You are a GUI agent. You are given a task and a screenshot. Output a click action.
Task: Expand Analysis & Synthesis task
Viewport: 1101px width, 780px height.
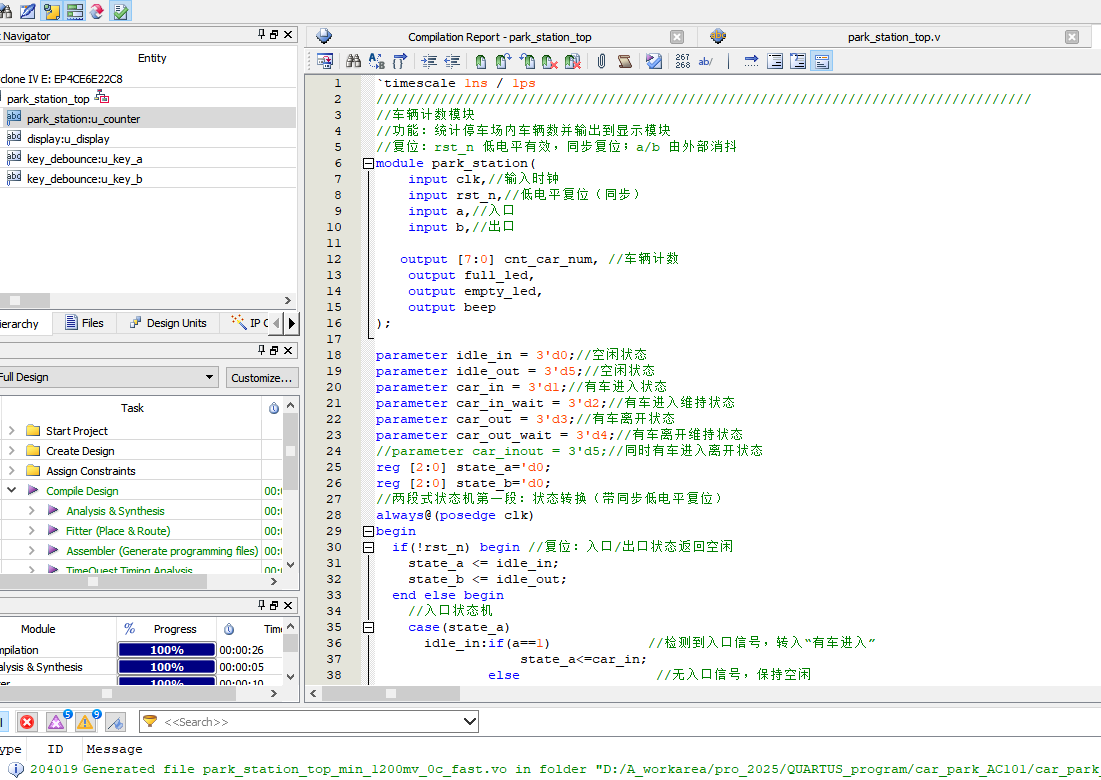[32, 510]
